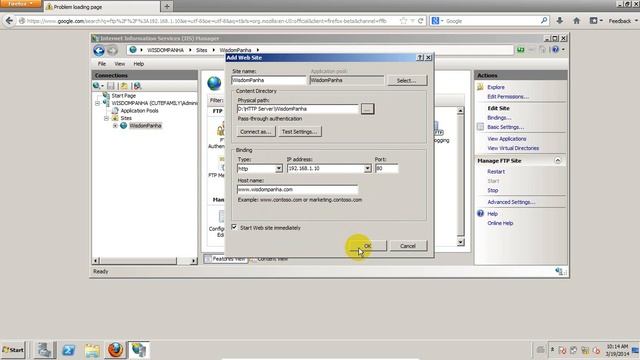Open the View menu in IIS Manager
Viewport: 640px width, 360px height.
coord(120,64)
